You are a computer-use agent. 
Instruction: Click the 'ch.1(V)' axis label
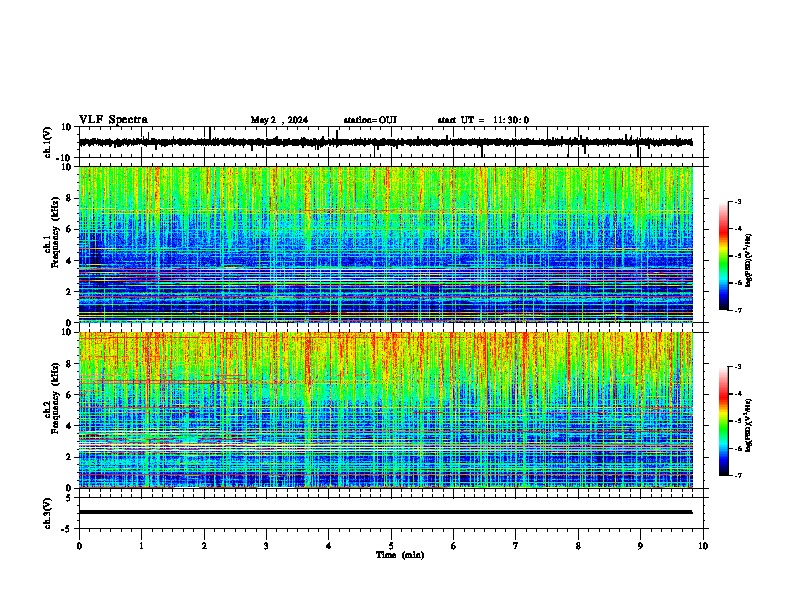[x=47, y=142]
